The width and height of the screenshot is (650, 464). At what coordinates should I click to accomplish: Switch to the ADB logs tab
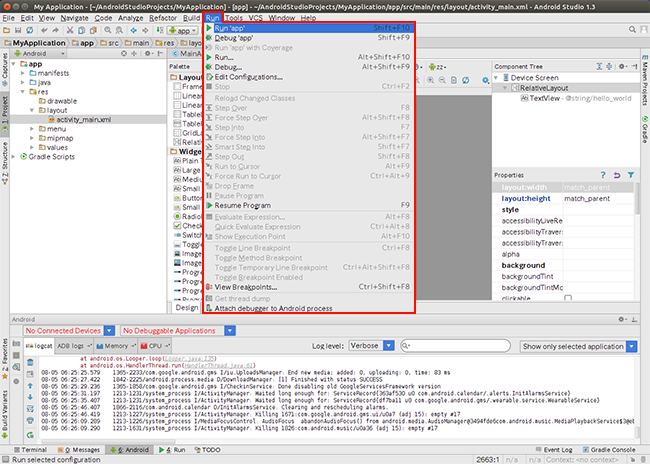74,346
